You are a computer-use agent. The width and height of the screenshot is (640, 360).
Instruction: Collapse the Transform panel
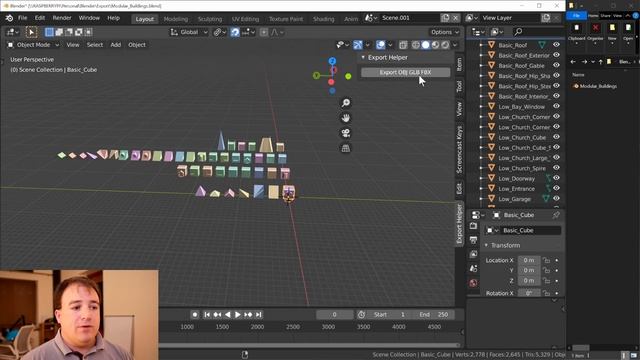pyautogui.click(x=486, y=245)
